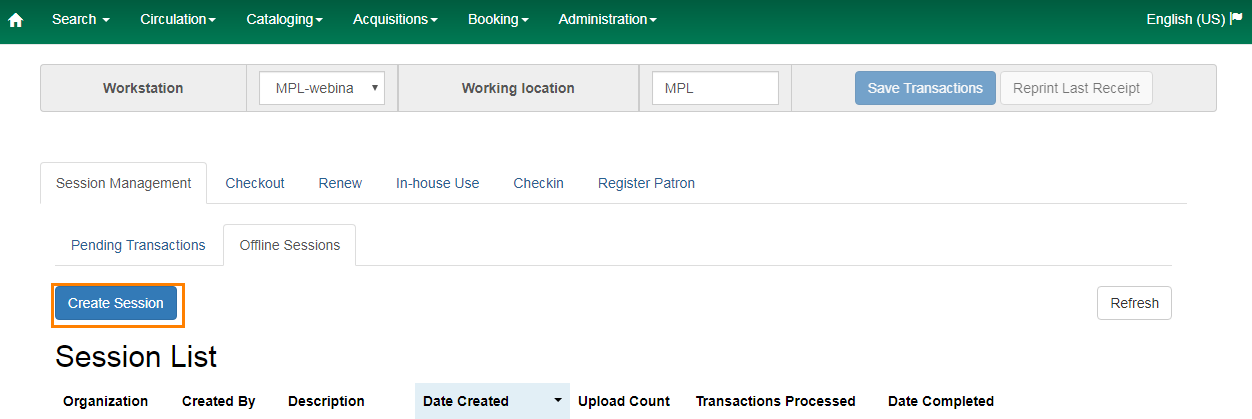Click the Home icon in navbar
Viewport: 1252px width, 419px height.
(15, 20)
